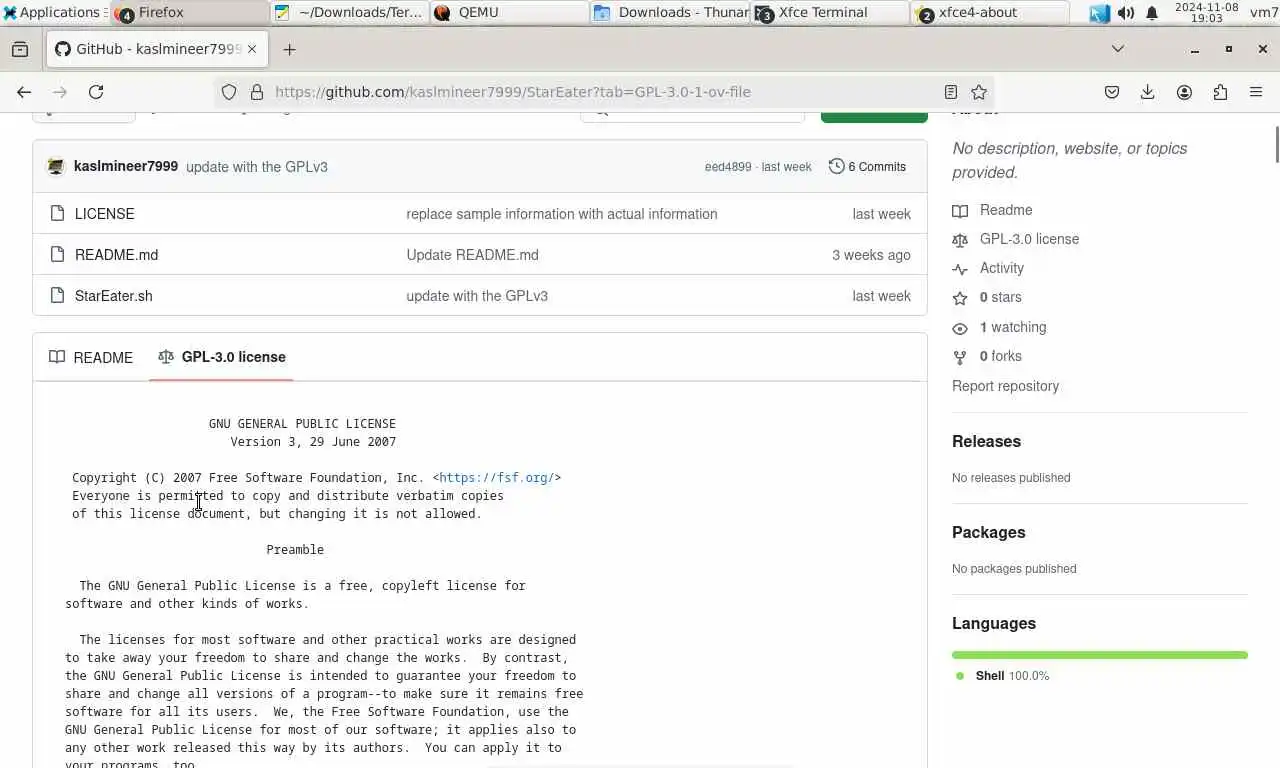Viewport: 1280px width, 768px height.
Task: View the 6 Commits history
Action: 868,166
